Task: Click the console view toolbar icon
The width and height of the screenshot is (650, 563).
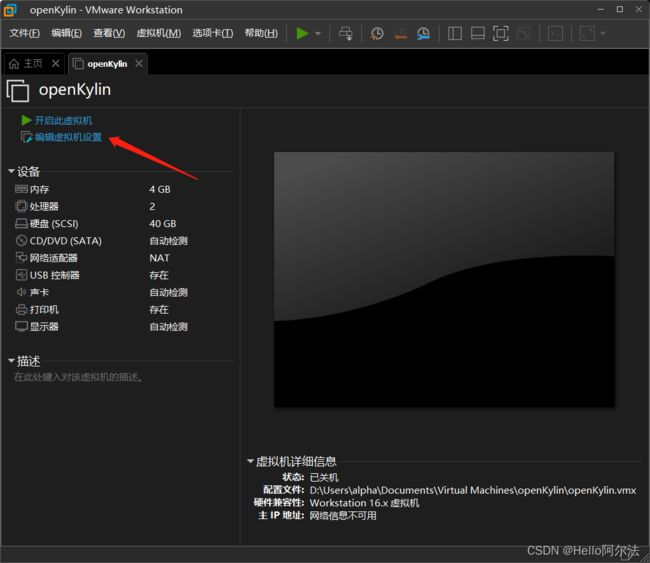Action: (x=555, y=33)
